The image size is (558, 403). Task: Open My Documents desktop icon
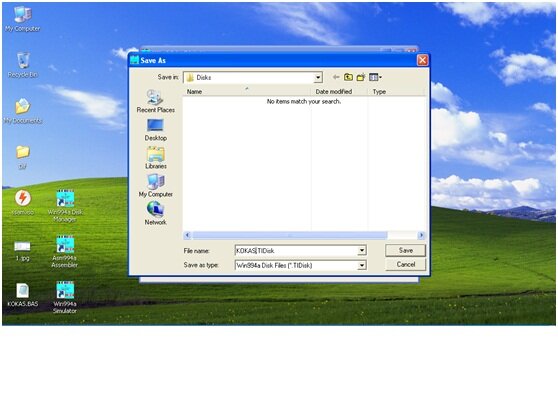pos(23,111)
